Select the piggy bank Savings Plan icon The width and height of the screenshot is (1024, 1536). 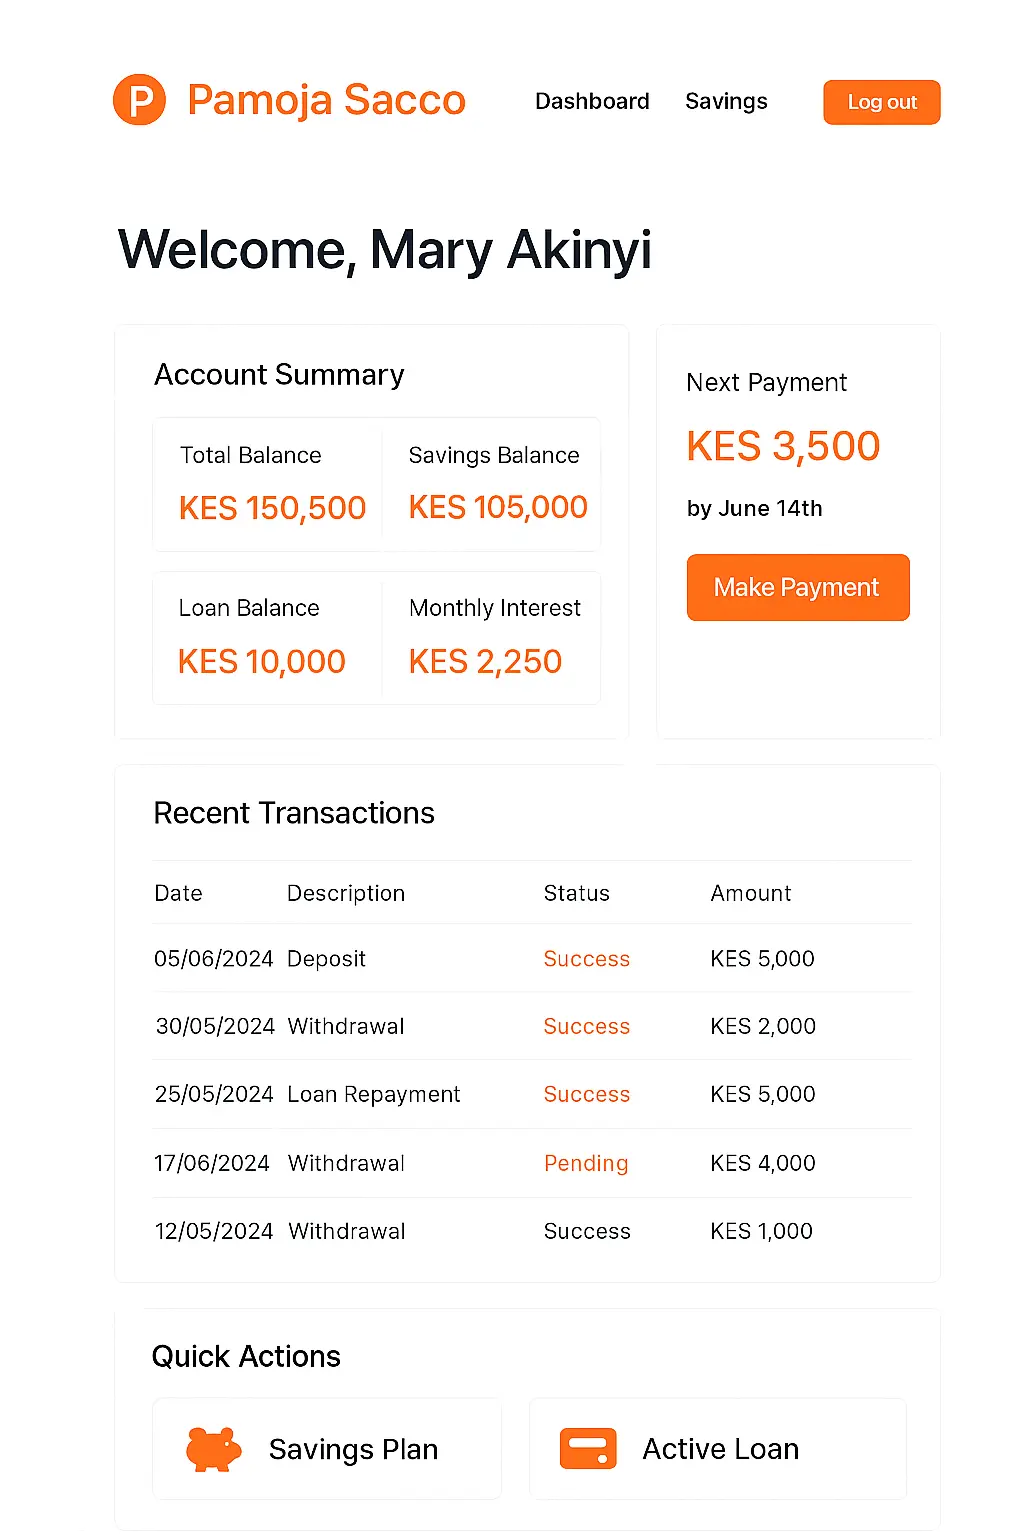pos(211,1448)
